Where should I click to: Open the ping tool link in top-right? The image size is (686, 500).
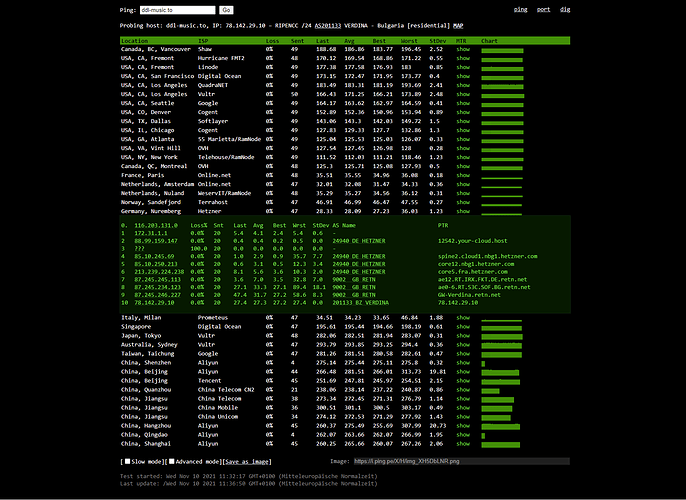point(520,8)
